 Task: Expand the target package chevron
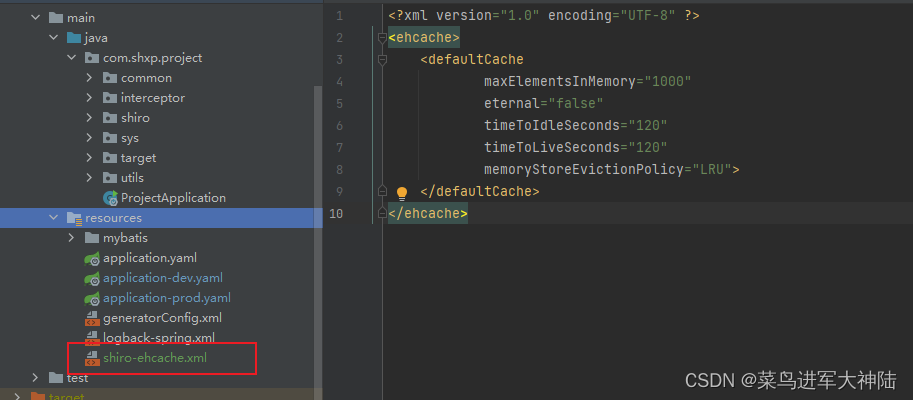[89, 158]
